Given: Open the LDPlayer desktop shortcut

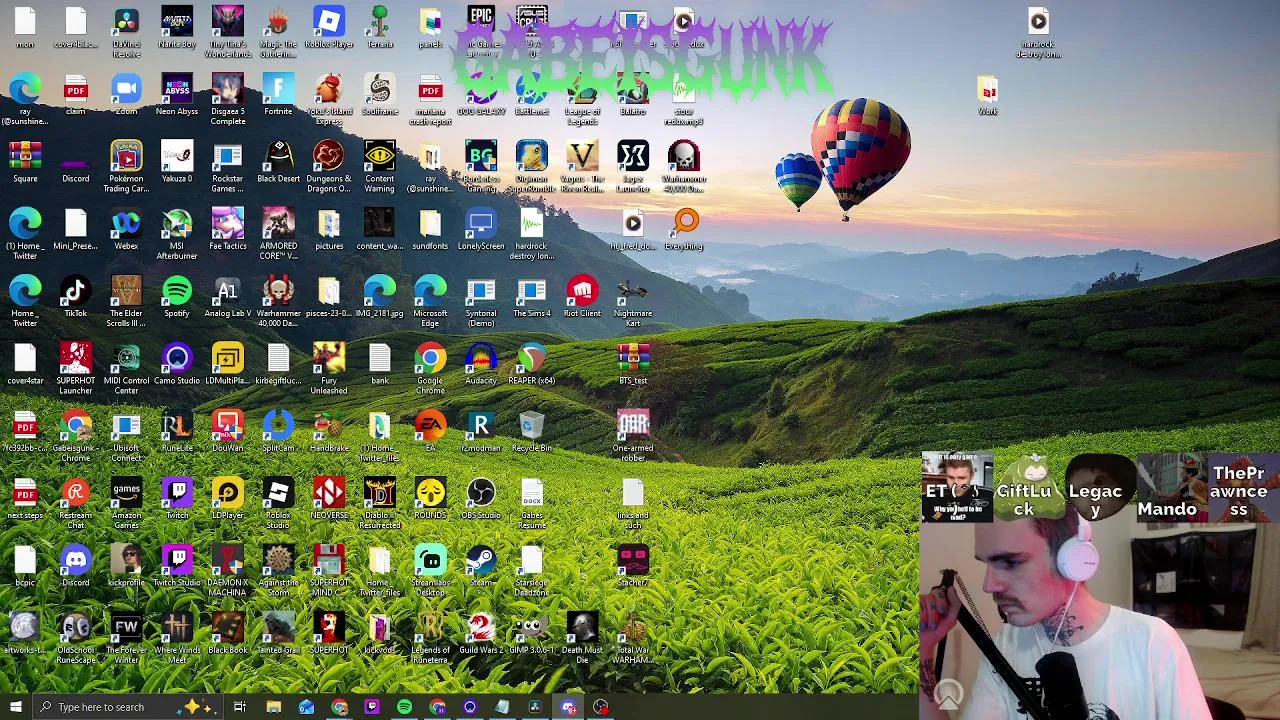Looking at the screenshot, I should coord(227,499).
